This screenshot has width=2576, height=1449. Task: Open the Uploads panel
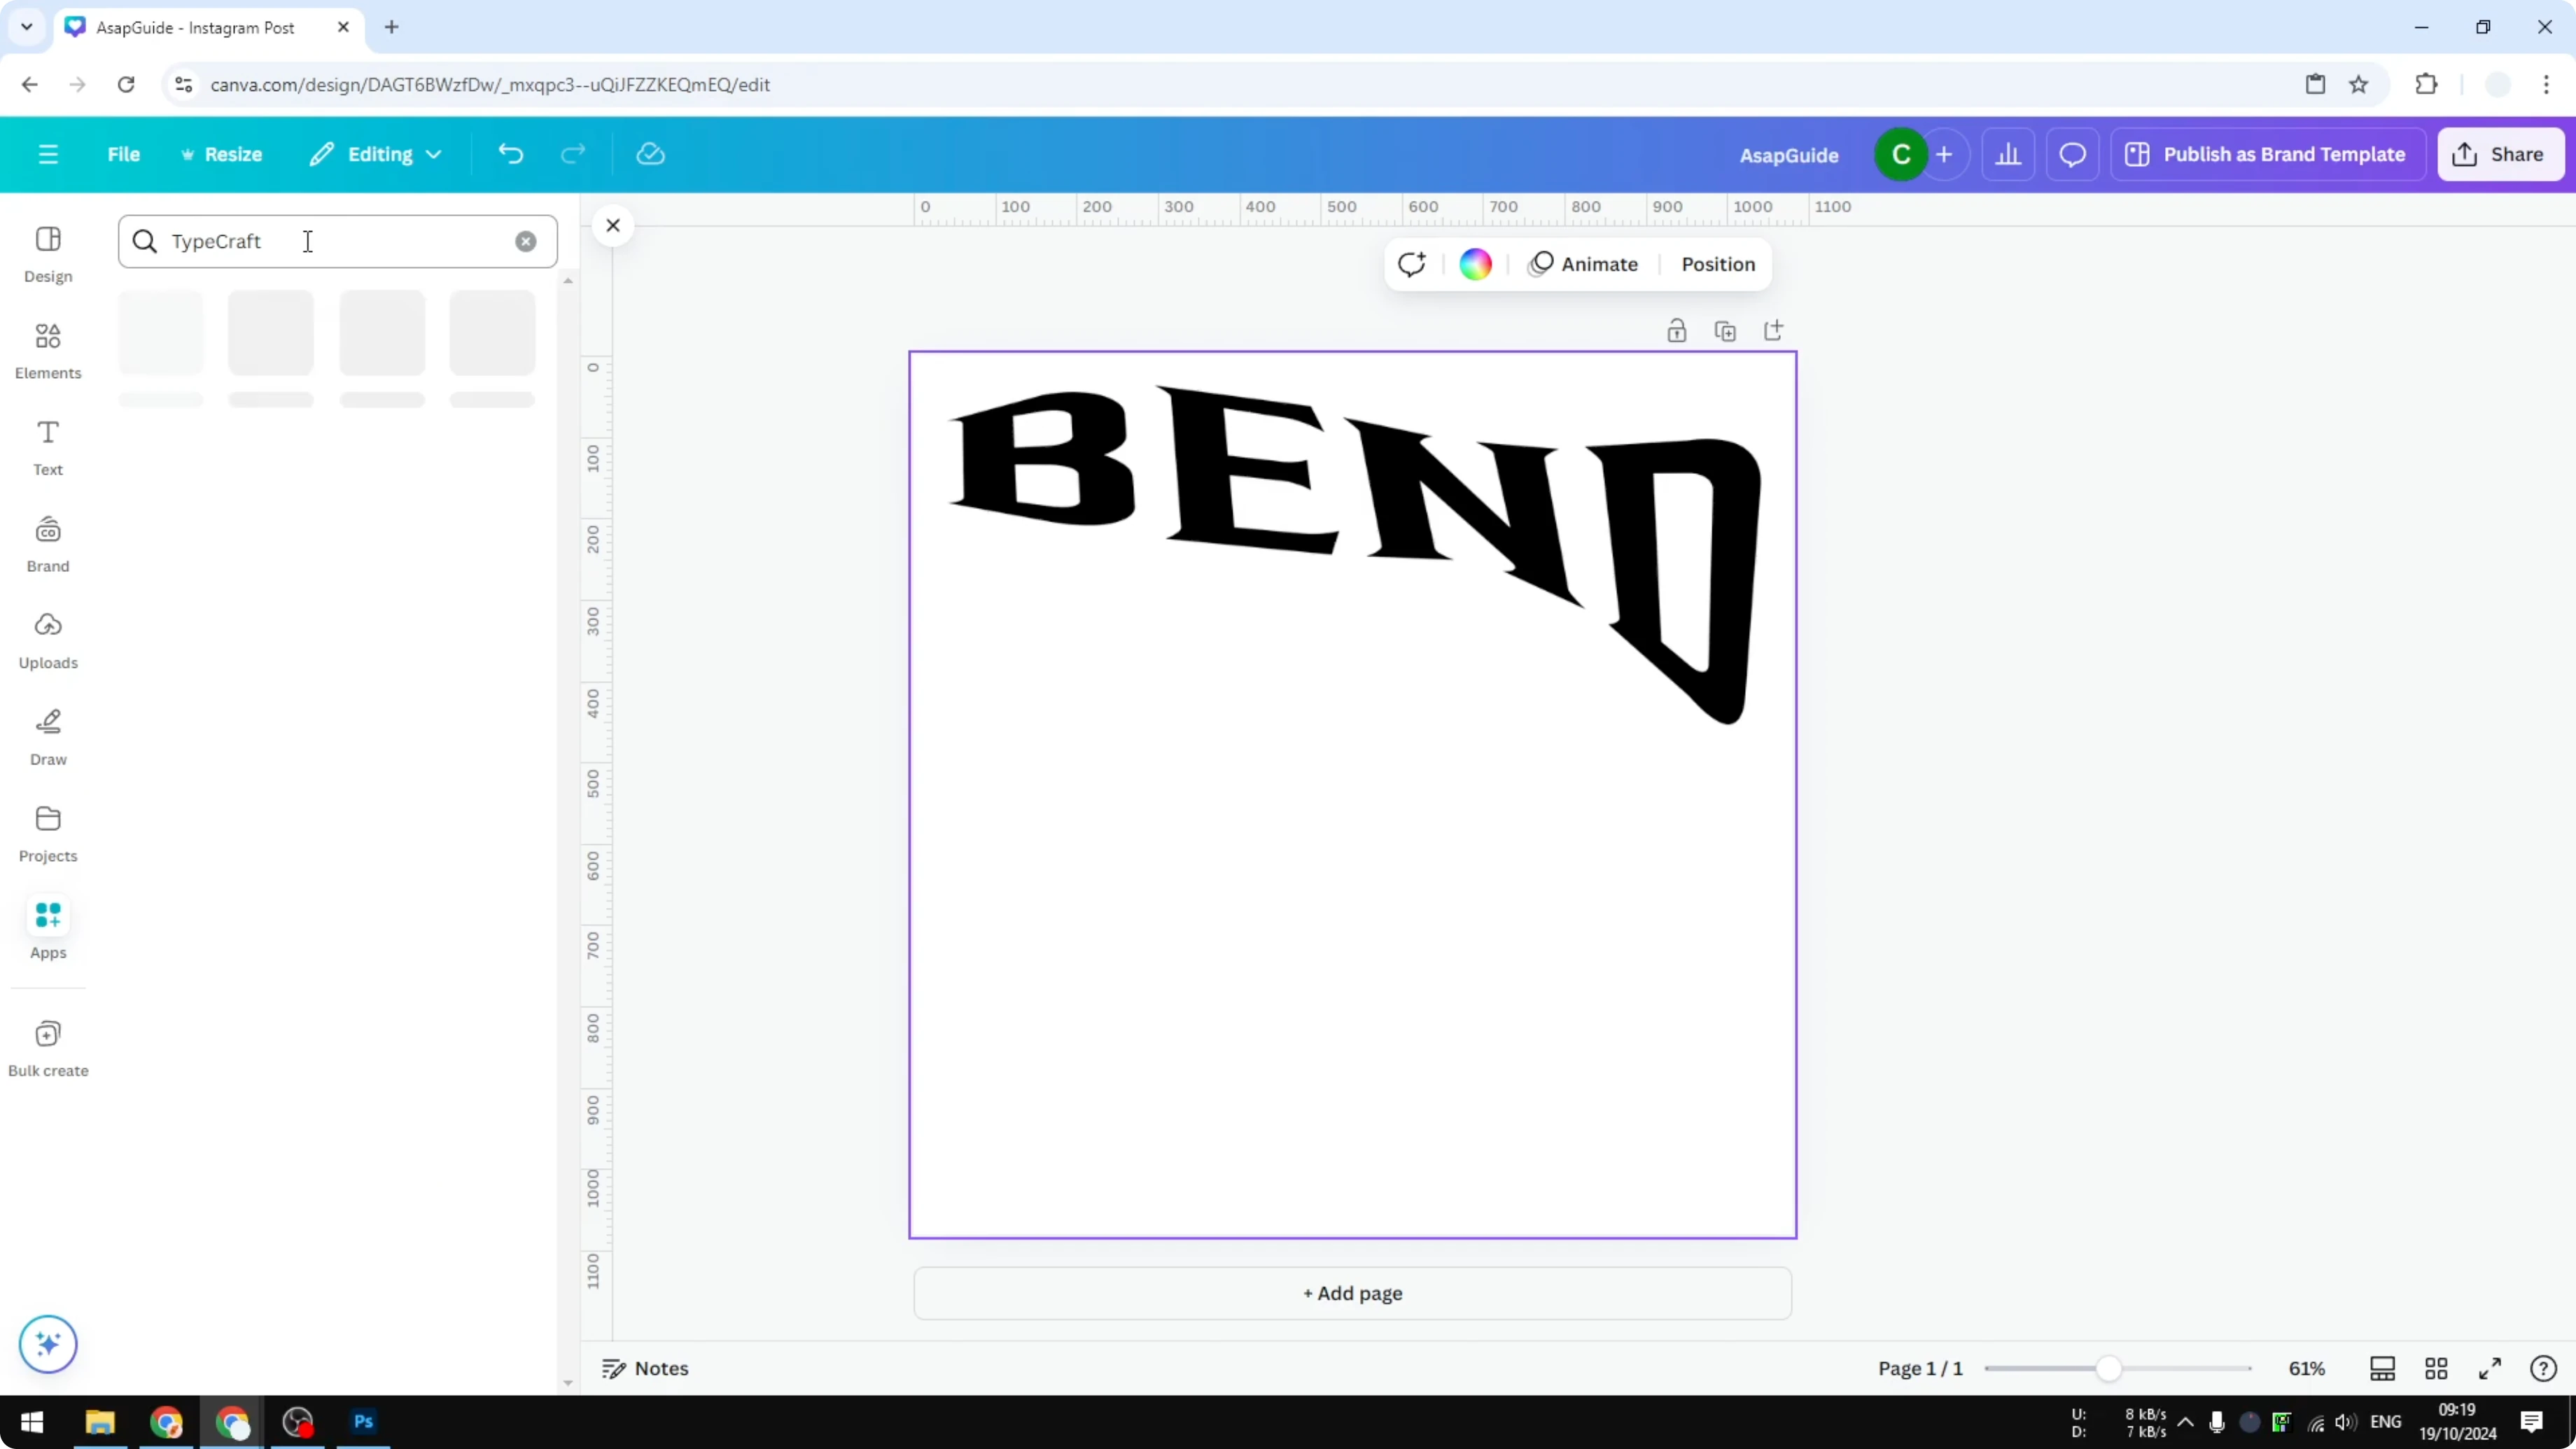pos(48,641)
